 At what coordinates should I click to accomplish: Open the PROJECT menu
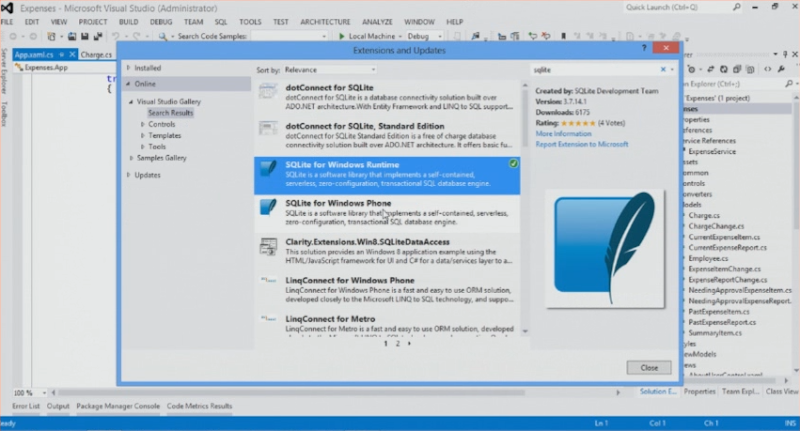[x=93, y=22]
